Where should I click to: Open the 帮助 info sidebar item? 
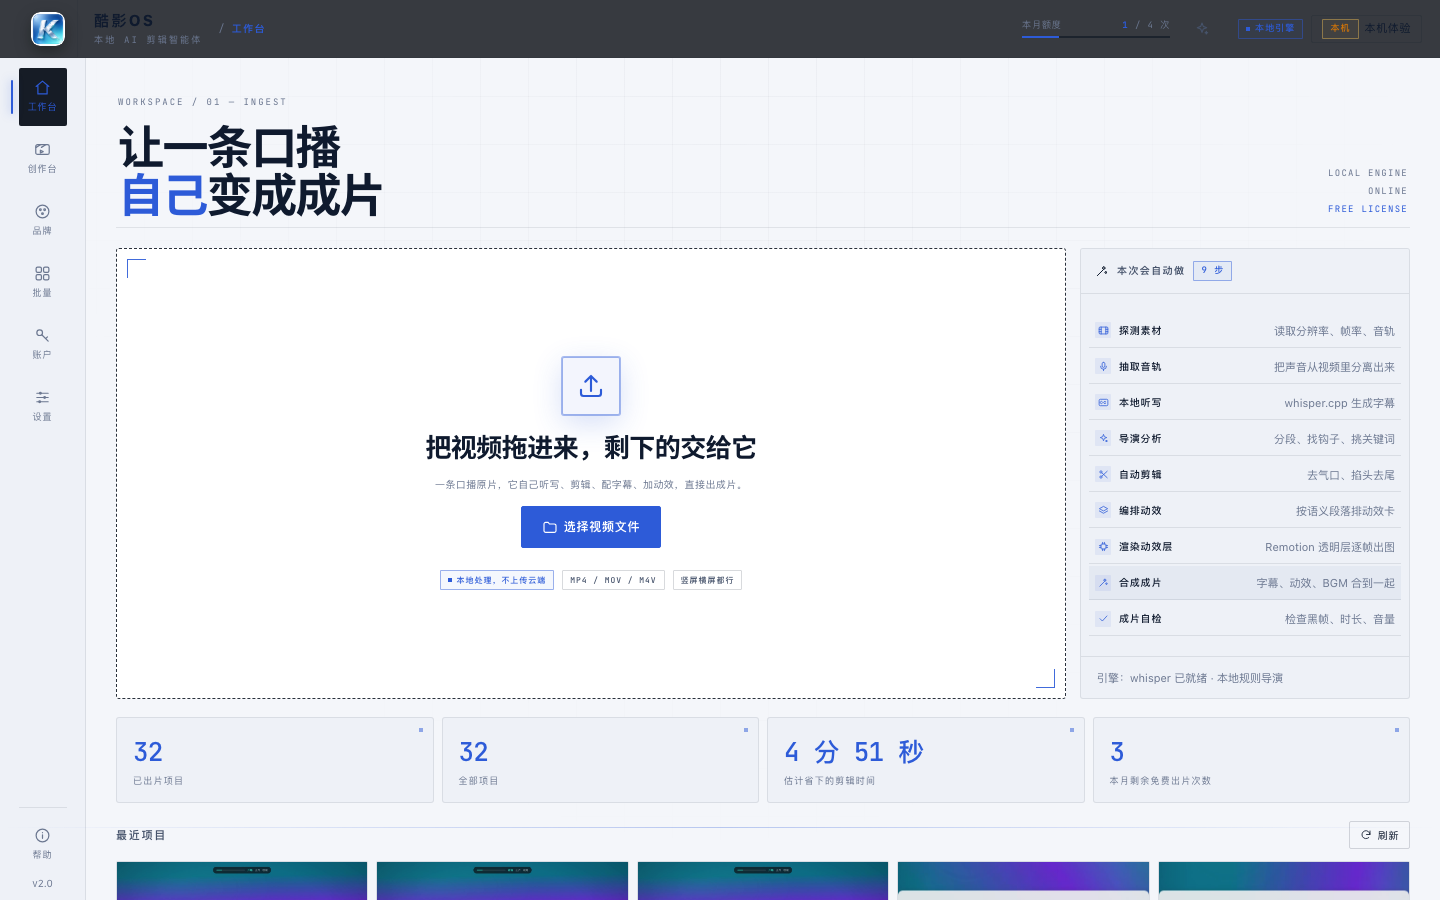(42, 844)
